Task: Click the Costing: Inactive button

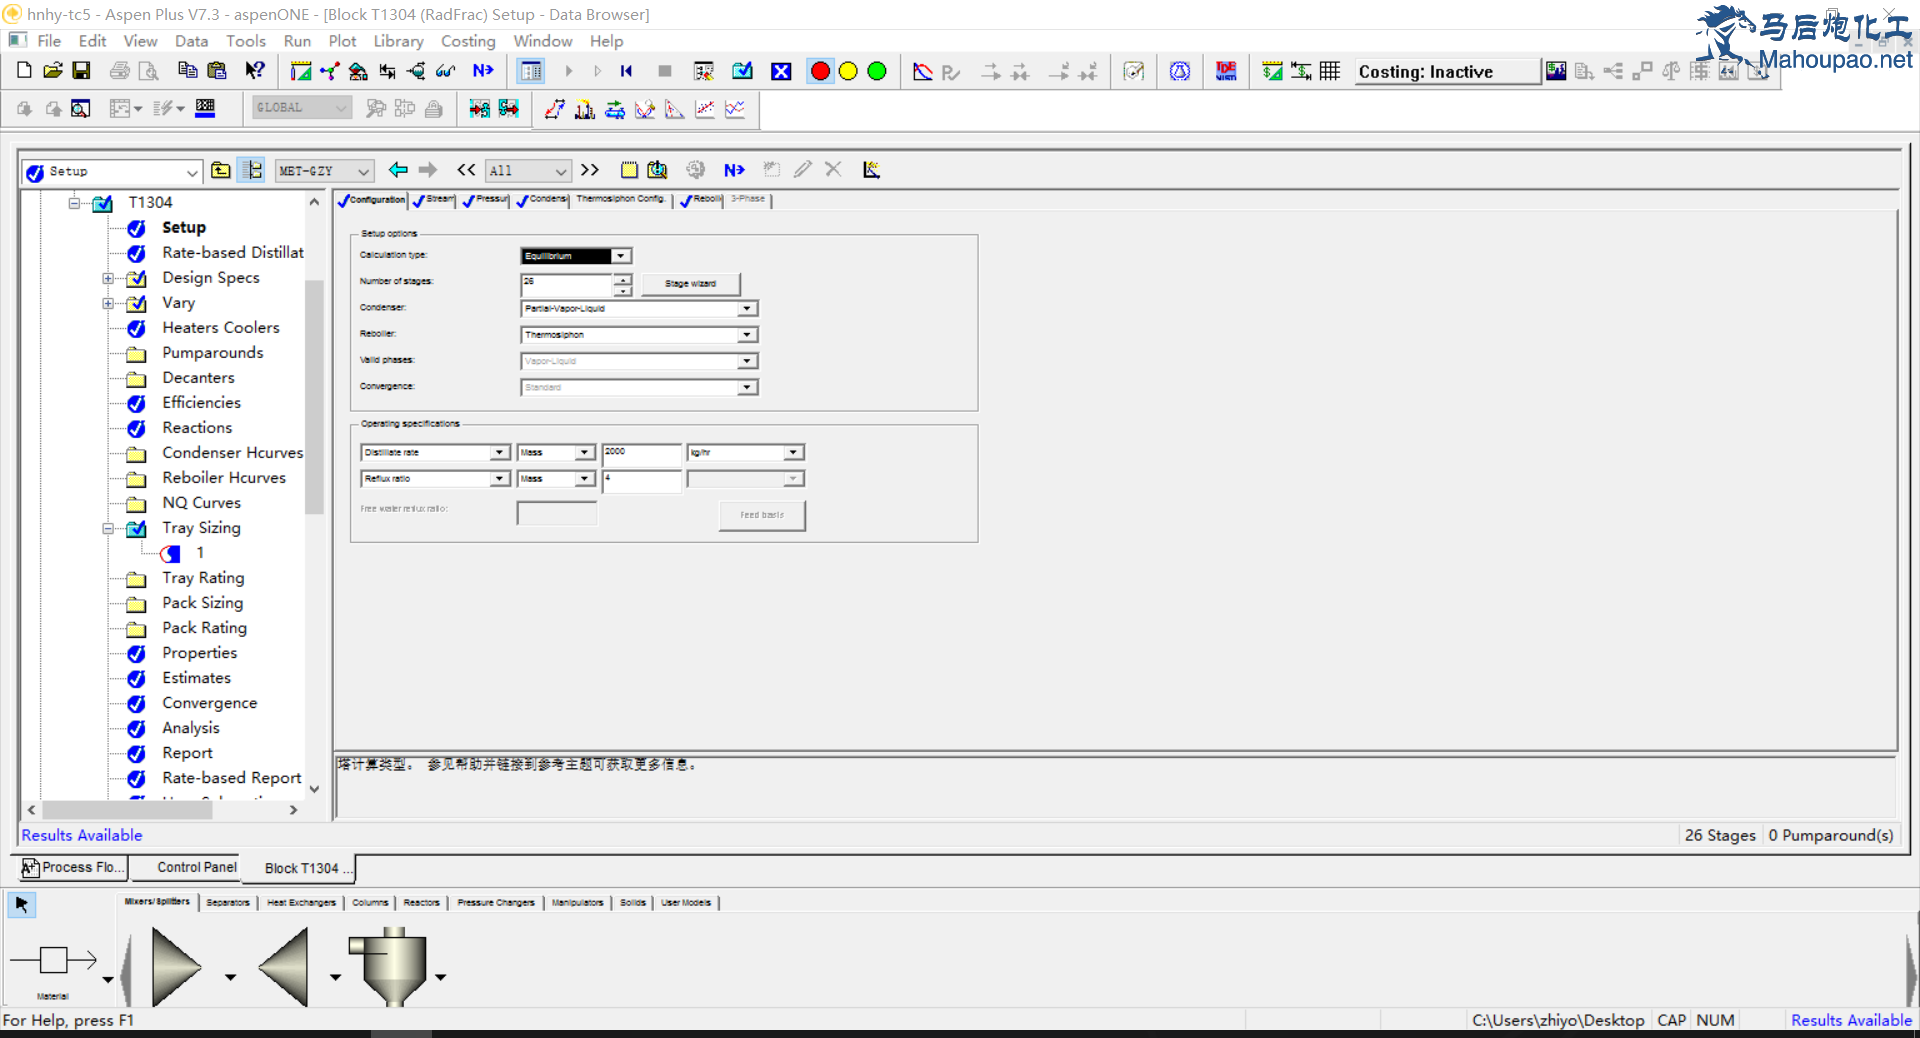Action: (1447, 72)
